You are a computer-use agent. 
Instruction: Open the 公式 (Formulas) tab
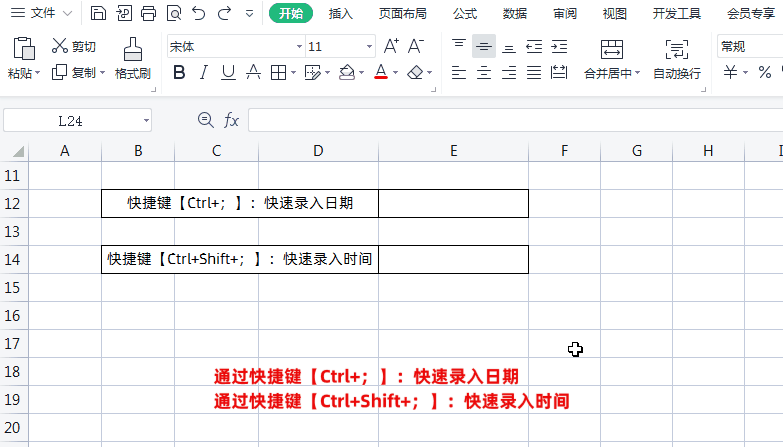click(465, 13)
